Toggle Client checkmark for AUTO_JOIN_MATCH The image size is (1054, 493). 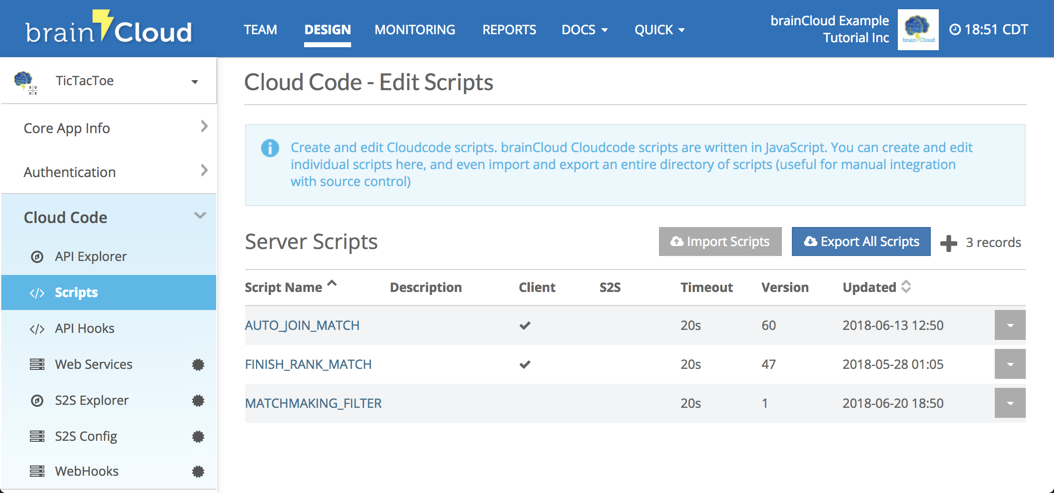(x=525, y=326)
